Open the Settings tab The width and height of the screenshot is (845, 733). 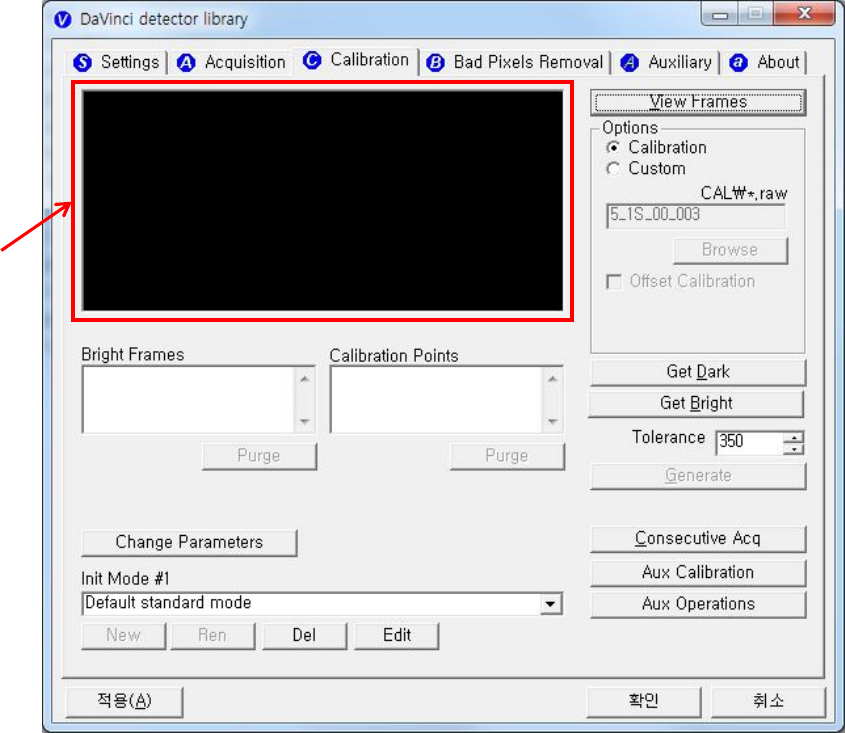pos(117,63)
